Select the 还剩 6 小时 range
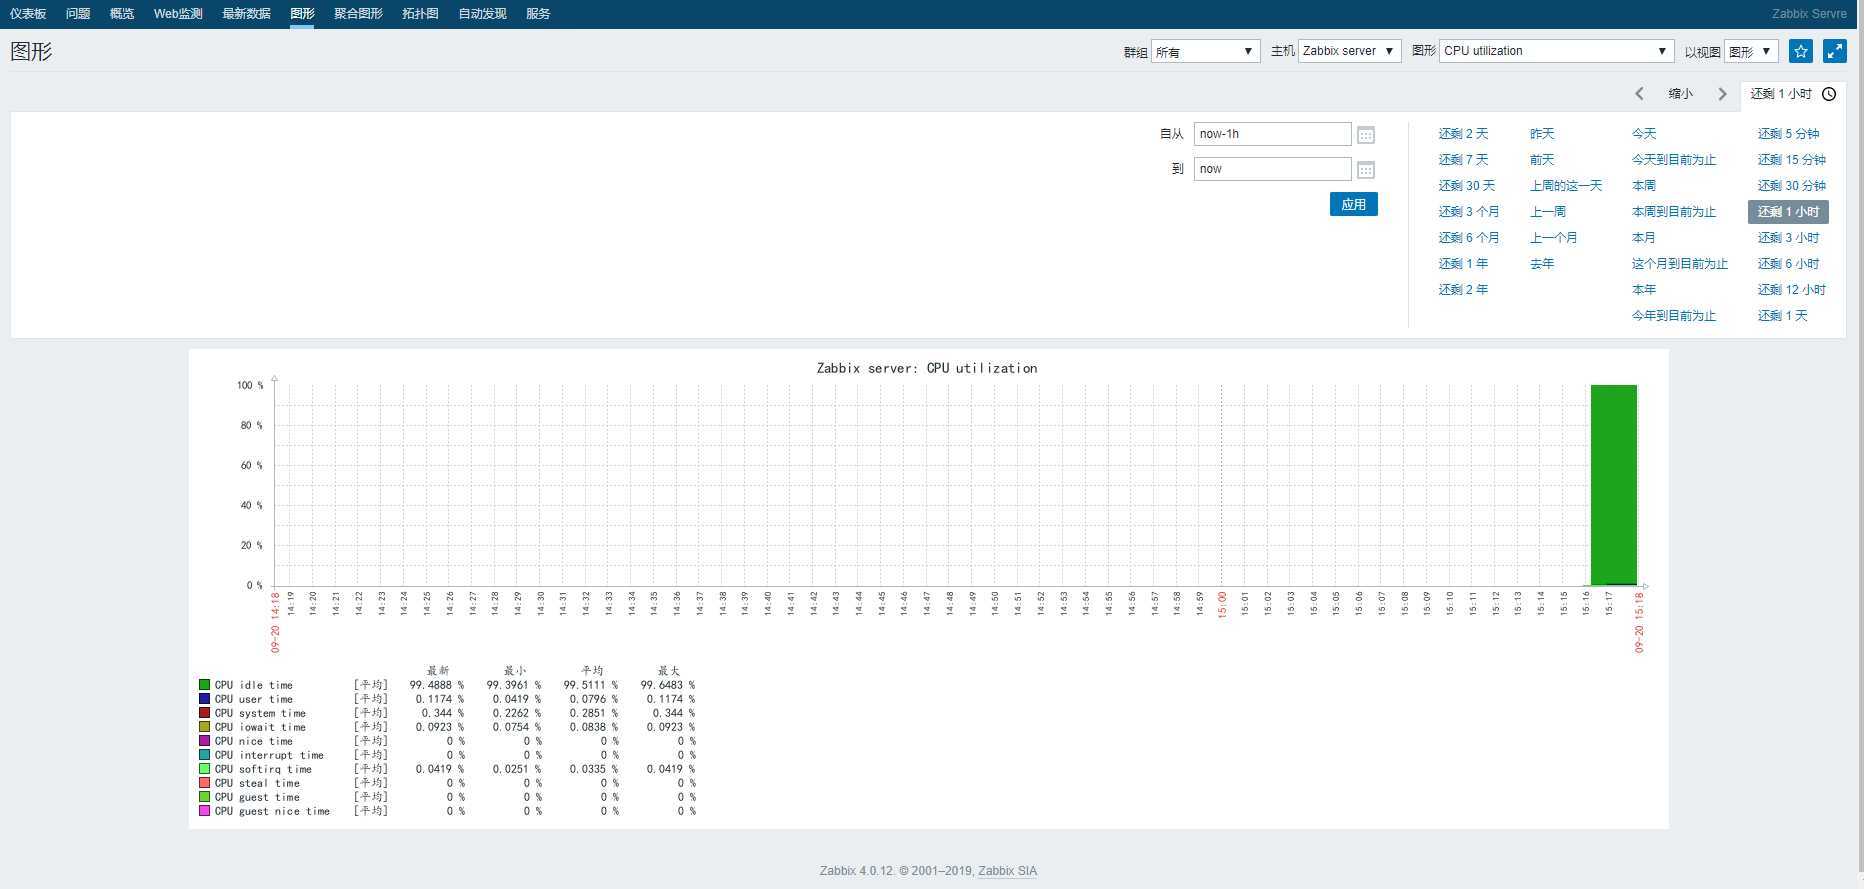This screenshot has width=1864, height=889. [x=1789, y=264]
